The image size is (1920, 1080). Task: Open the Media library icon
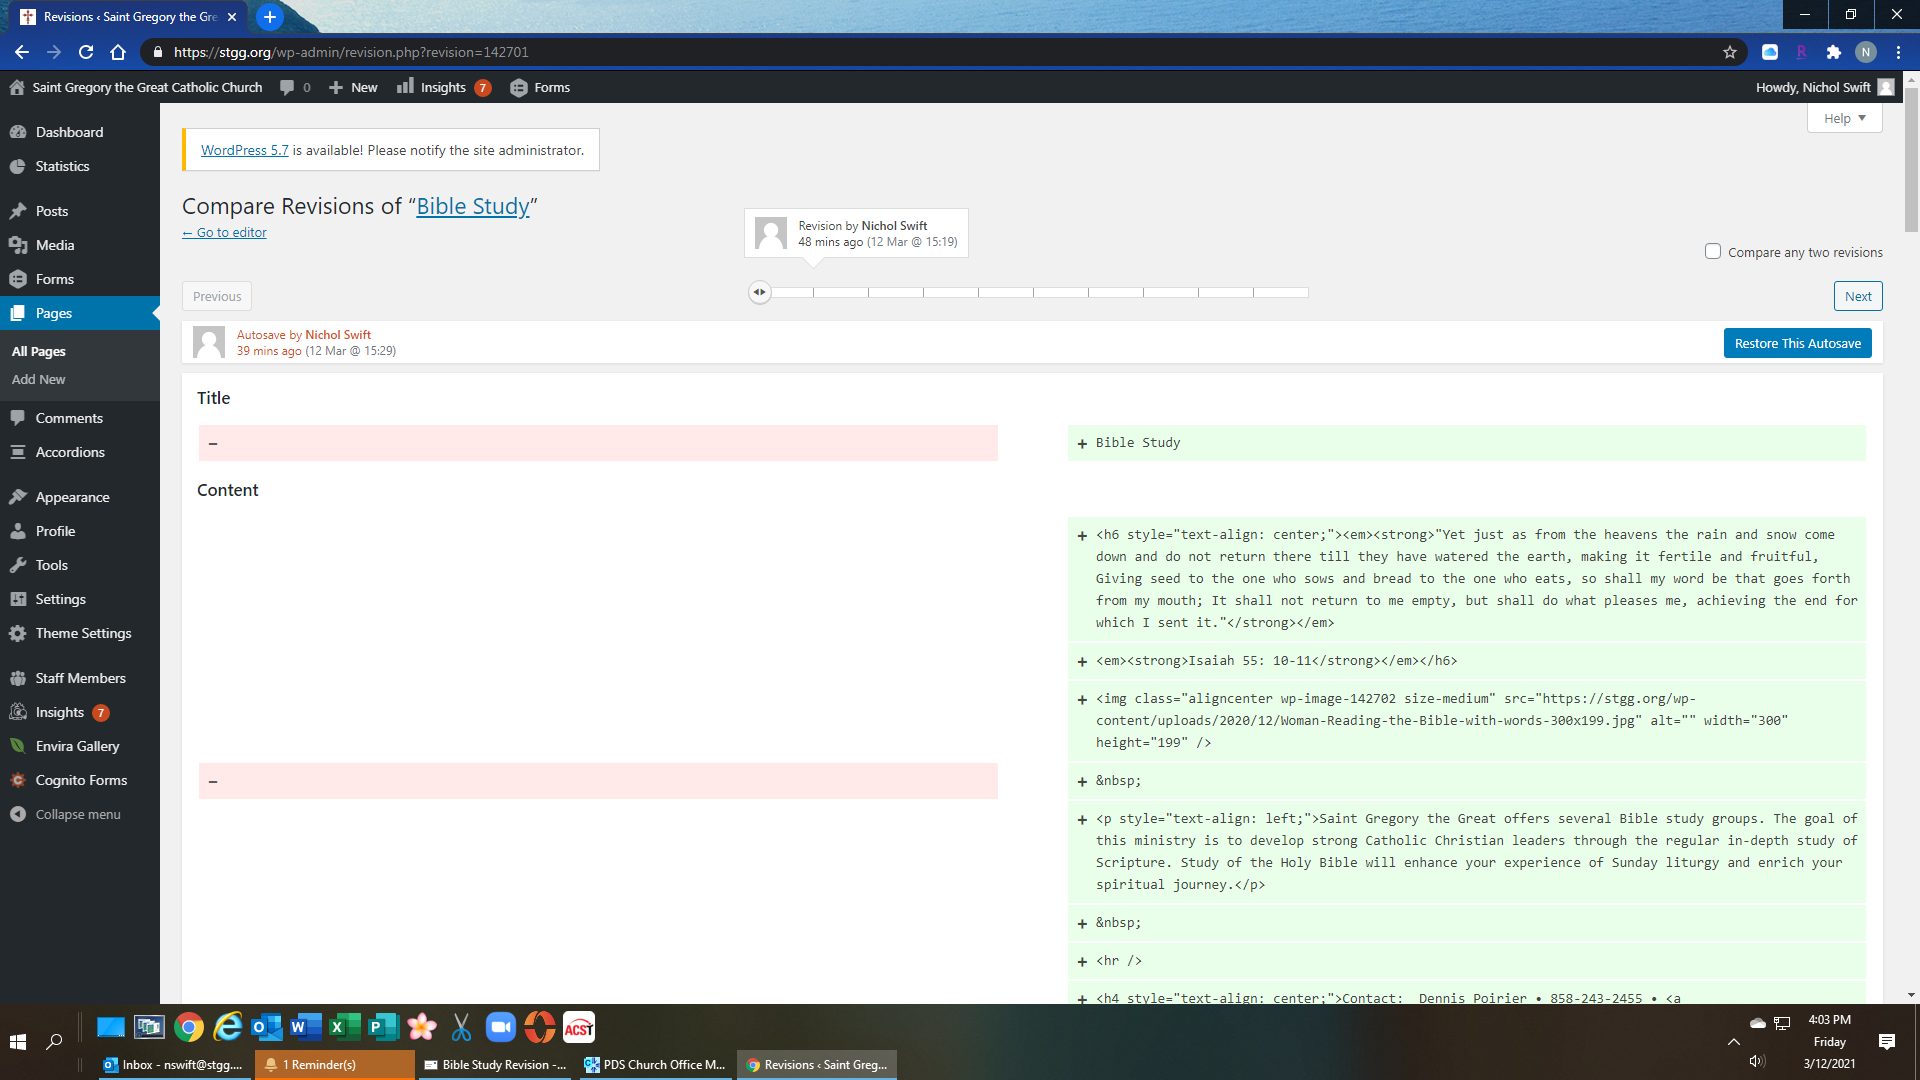[x=18, y=245]
